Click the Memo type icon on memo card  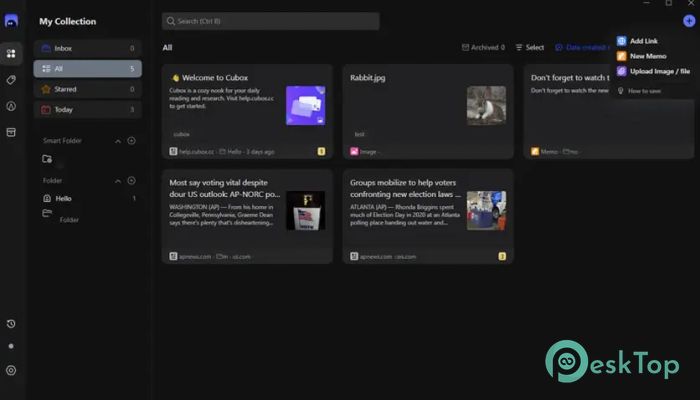[x=535, y=151]
